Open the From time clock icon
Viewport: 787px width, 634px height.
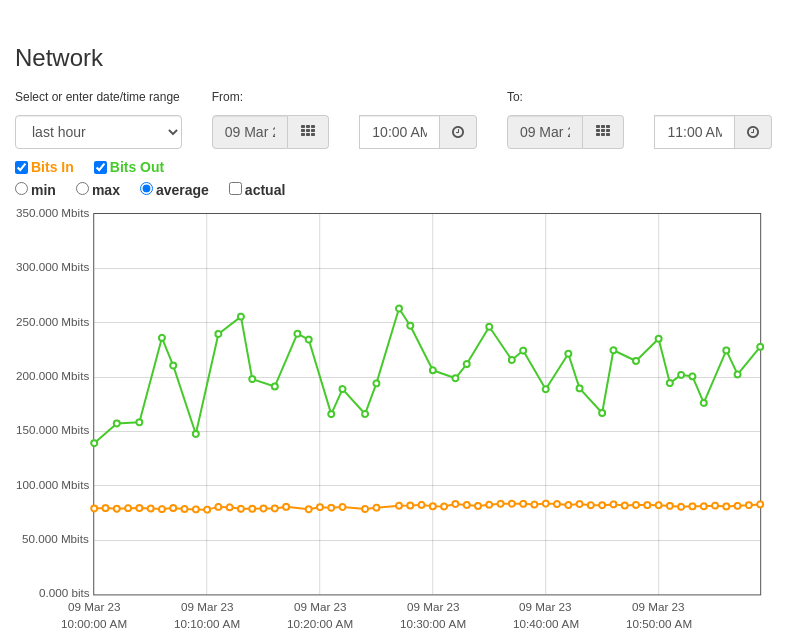click(x=458, y=132)
